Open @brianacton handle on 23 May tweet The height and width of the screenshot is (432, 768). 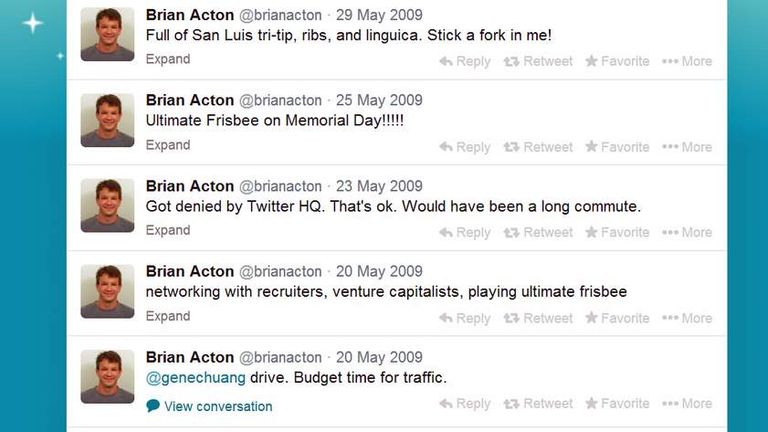coord(280,186)
